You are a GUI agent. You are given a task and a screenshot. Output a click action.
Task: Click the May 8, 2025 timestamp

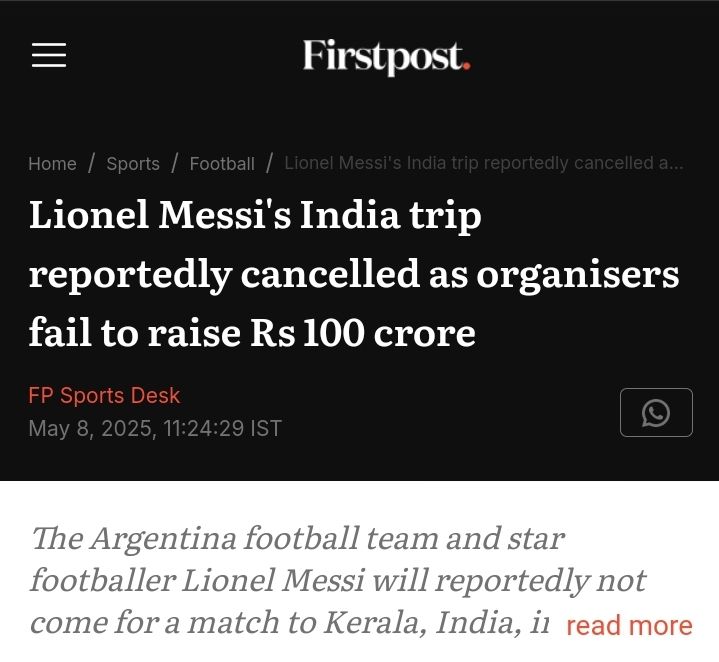(155, 429)
